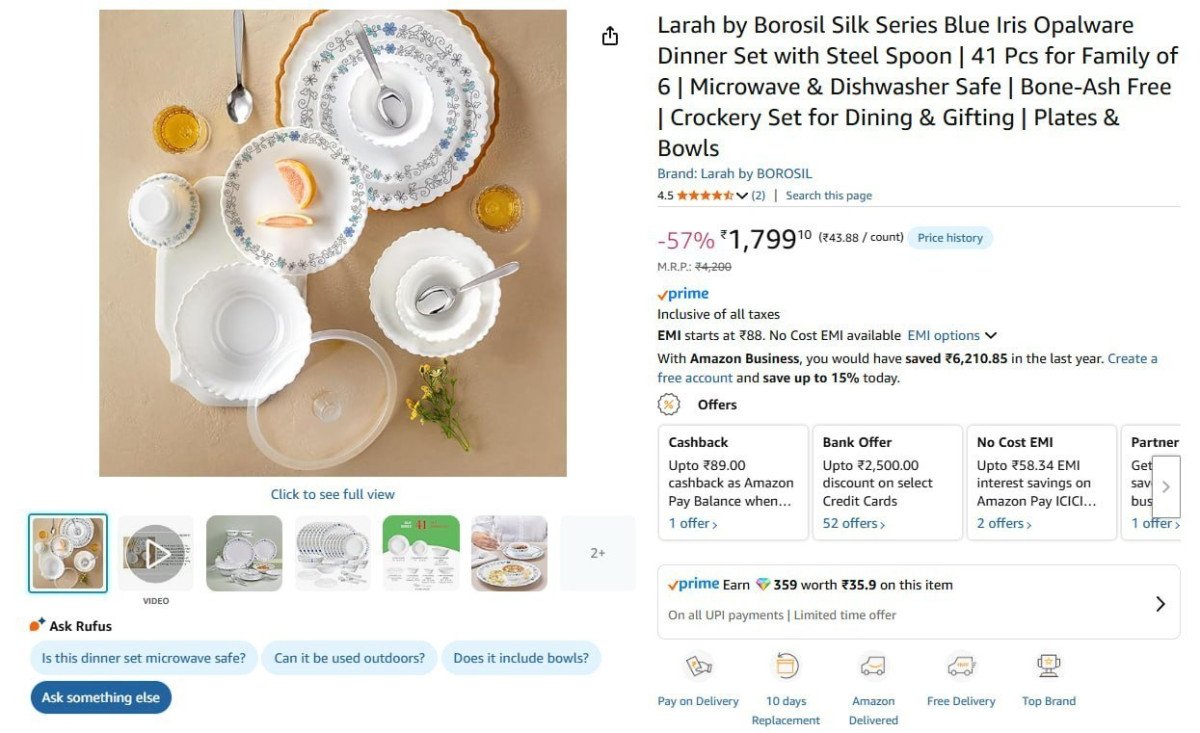Play the product video thumbnail
Viewport: 1200px width, 733px height.
[155, 551]
